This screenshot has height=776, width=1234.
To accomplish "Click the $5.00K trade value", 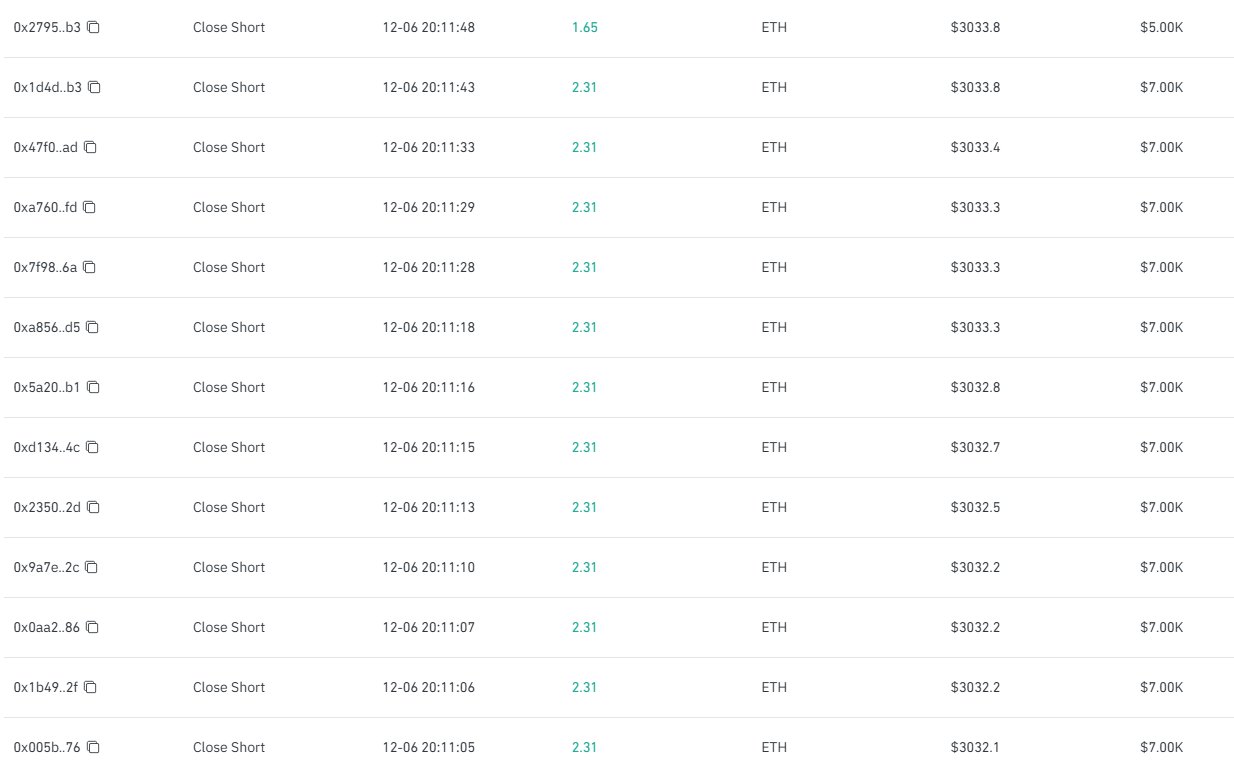I will [1161, 27].
